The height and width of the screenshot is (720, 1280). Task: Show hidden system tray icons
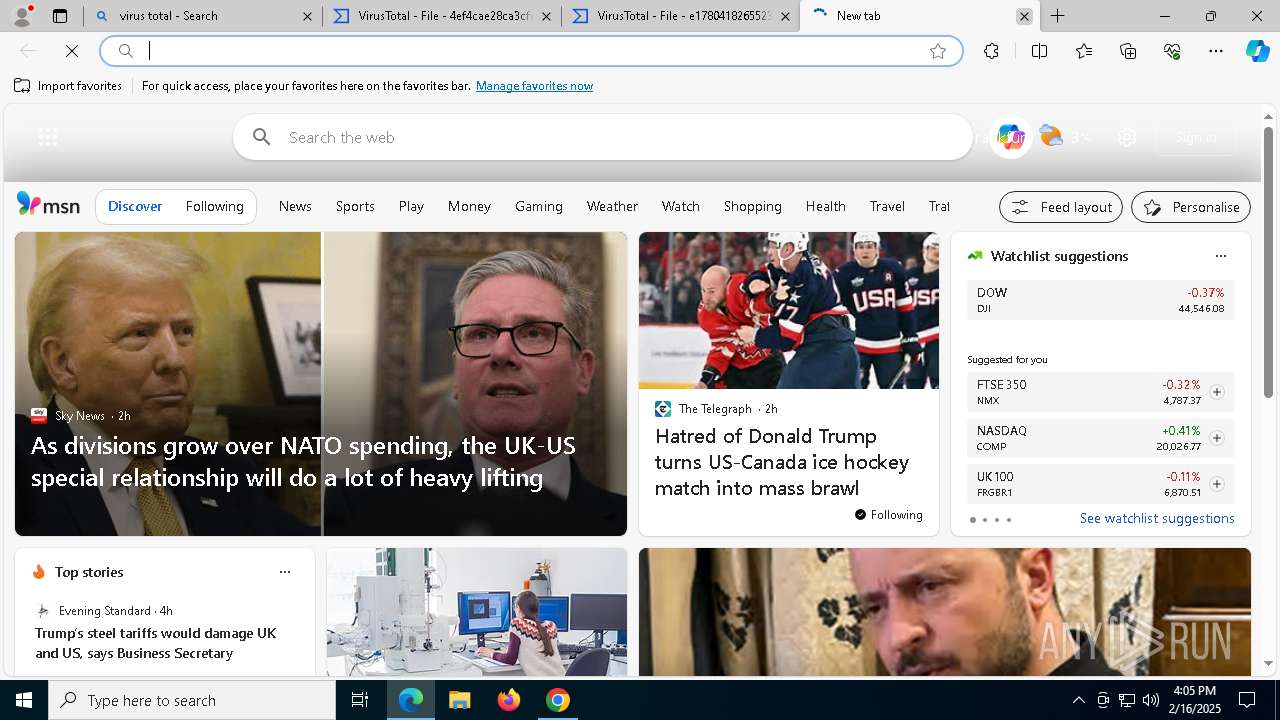(x=1078, y=700)
